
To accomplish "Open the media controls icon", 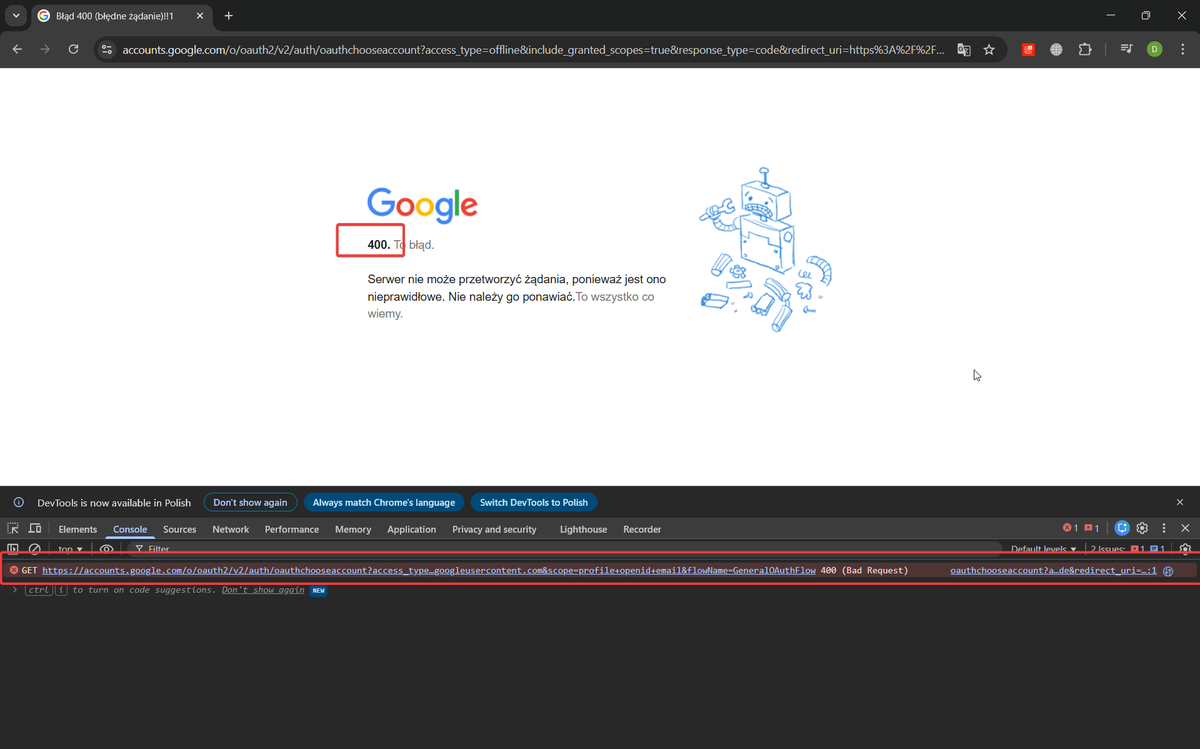I will 1126,49.
